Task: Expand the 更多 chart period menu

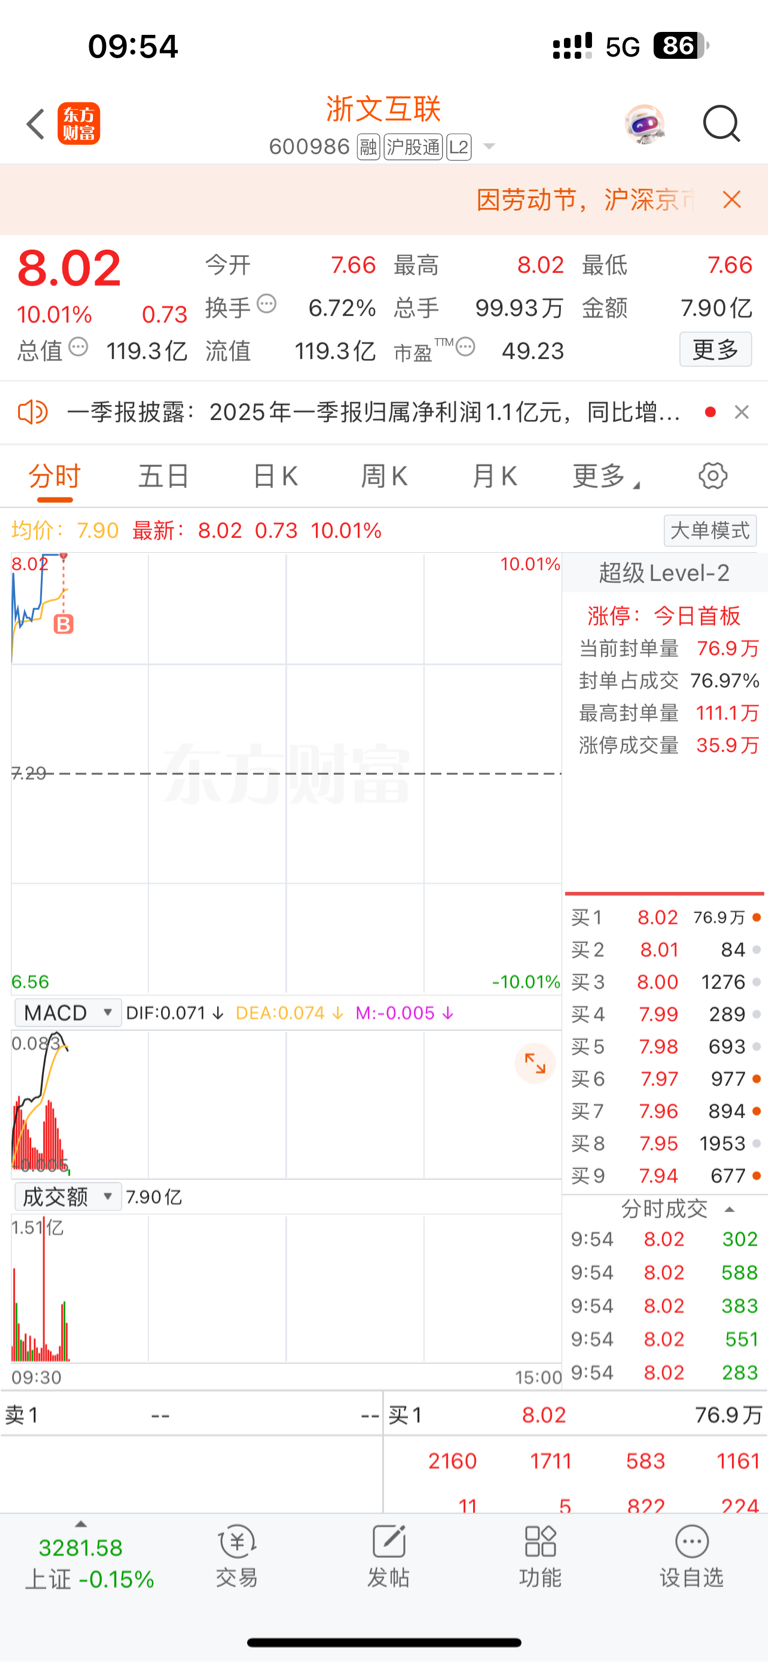Action: pos(605,476)
